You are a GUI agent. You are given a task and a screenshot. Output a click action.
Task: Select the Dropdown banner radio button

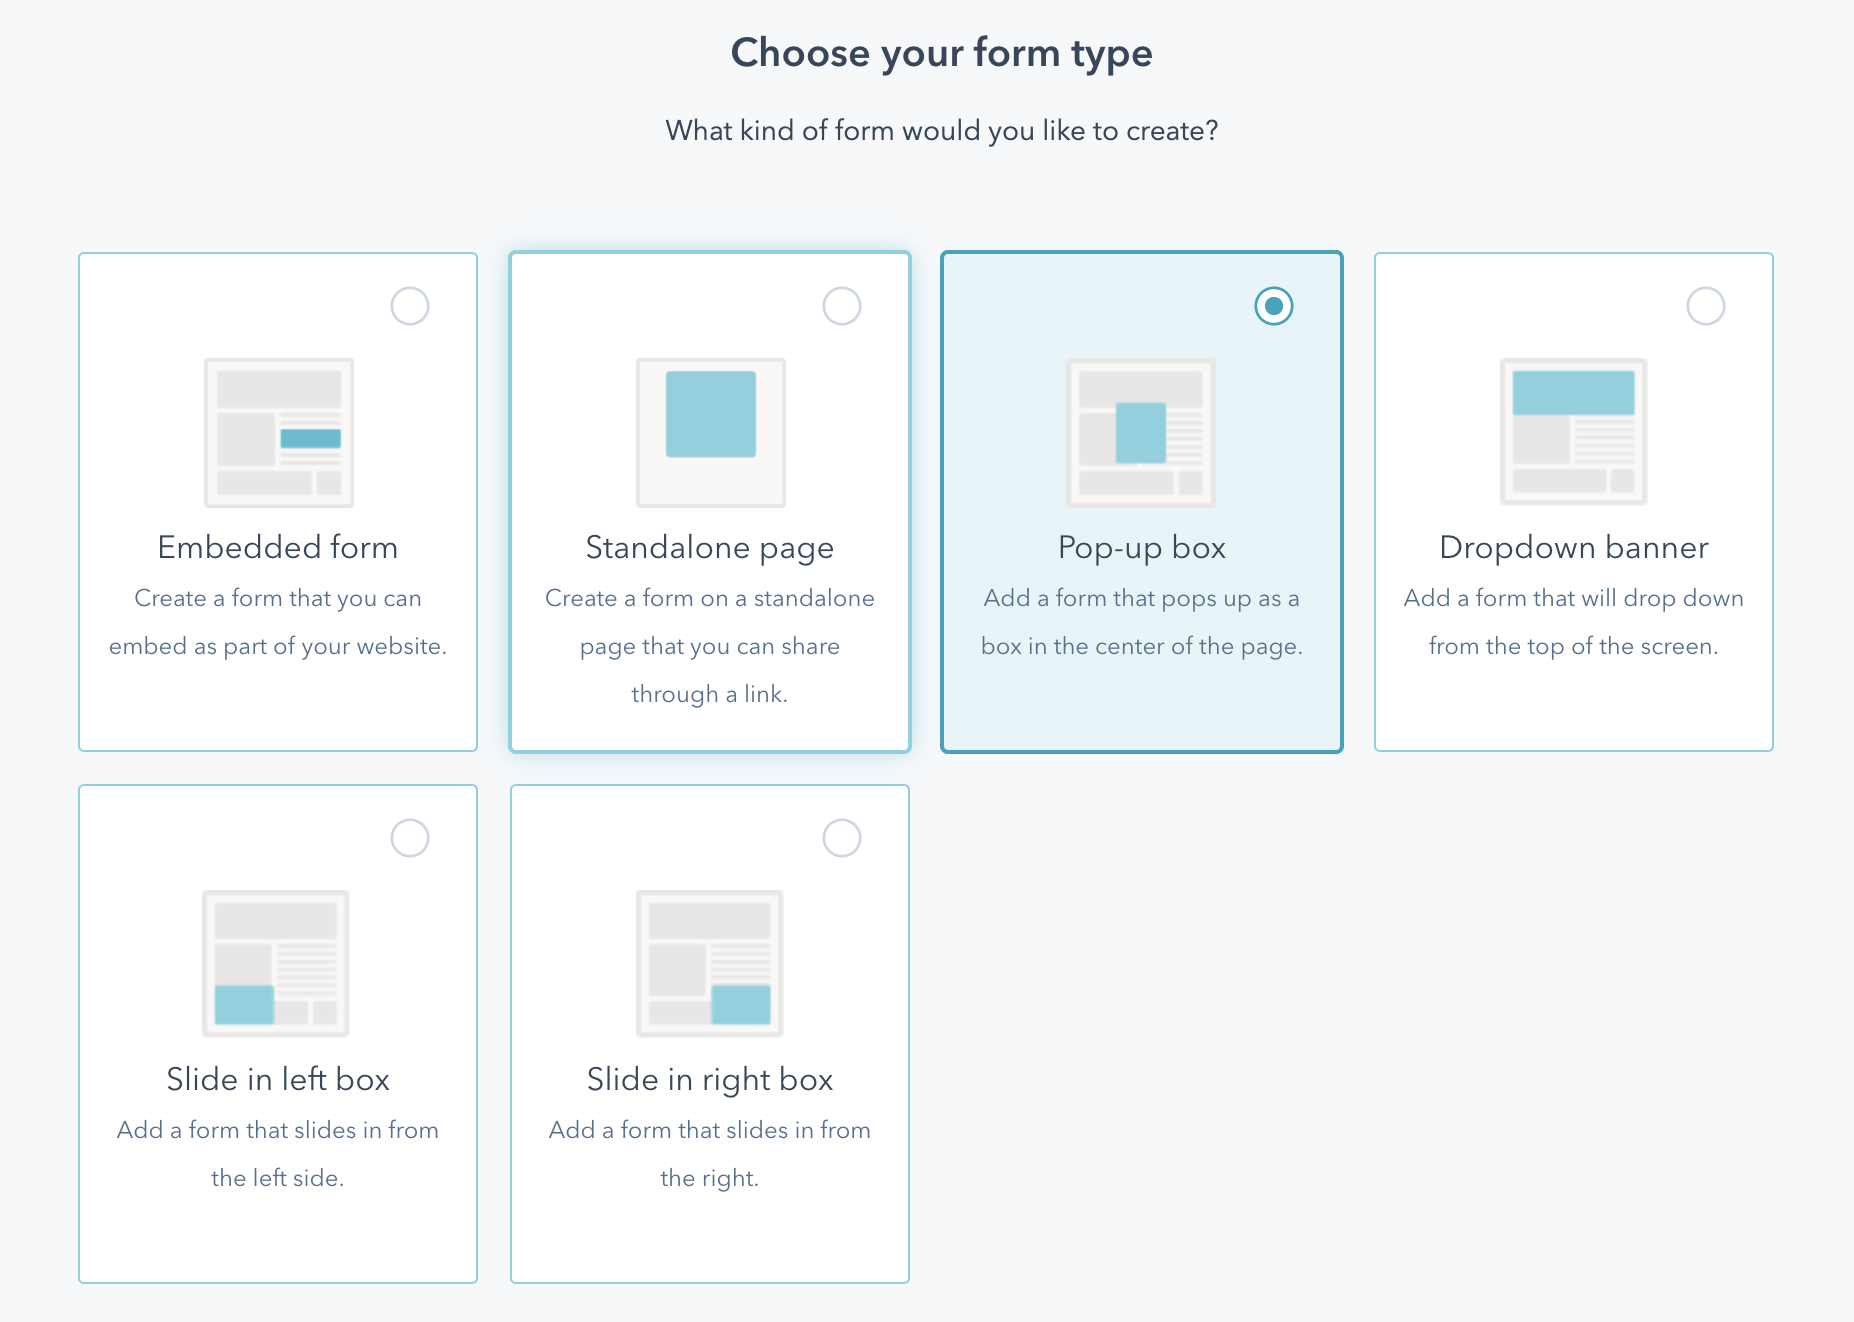[1705, 306]
